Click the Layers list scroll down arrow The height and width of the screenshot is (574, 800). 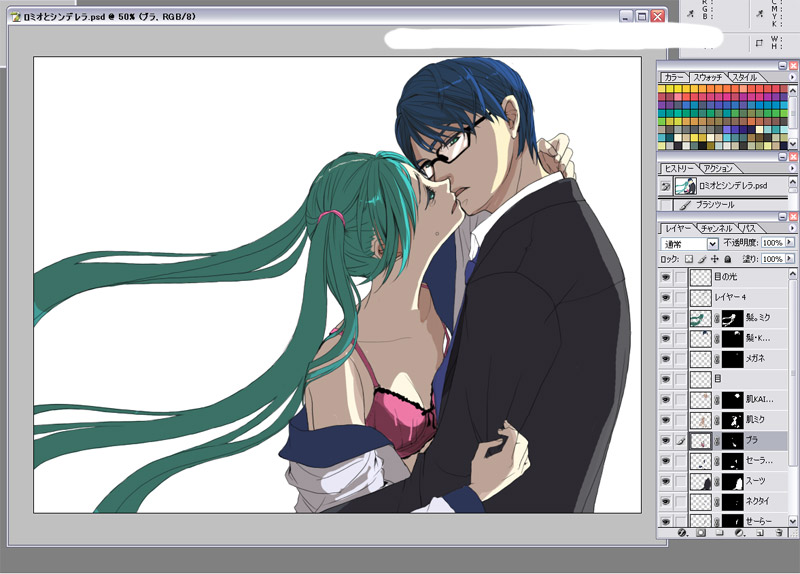tap(793, 521)
